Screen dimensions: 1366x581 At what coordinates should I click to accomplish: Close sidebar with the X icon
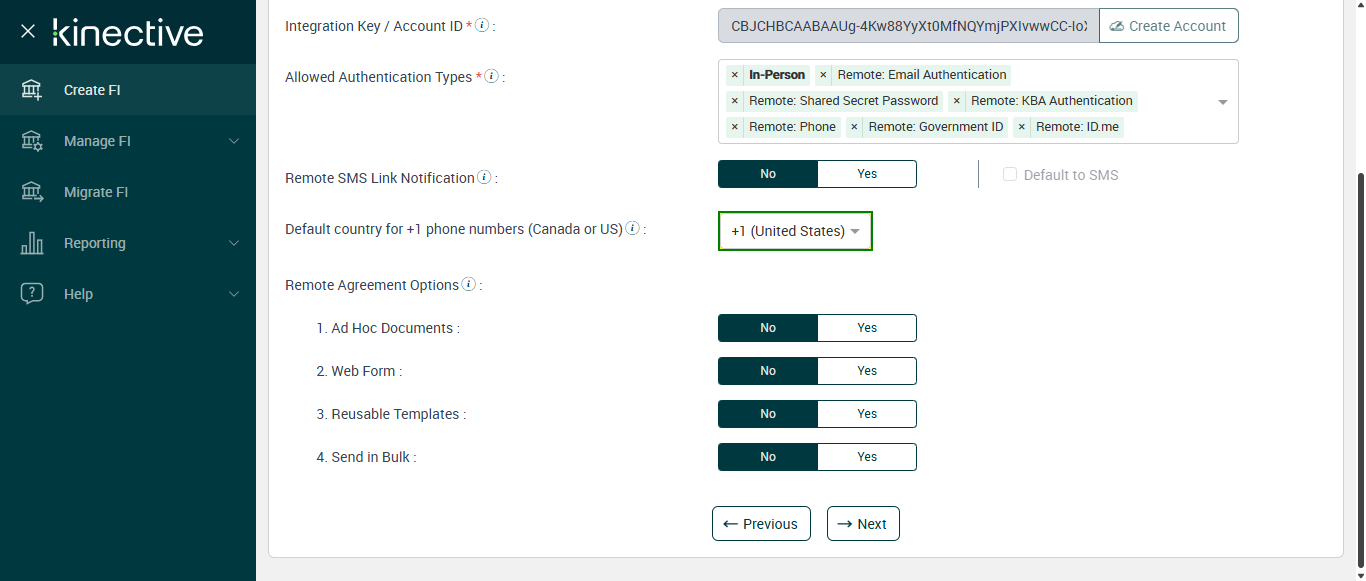pos(28,32)
